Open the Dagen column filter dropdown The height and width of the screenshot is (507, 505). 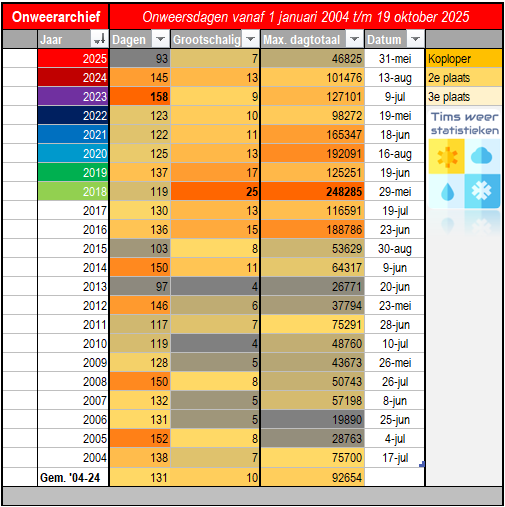coord(161,40)
